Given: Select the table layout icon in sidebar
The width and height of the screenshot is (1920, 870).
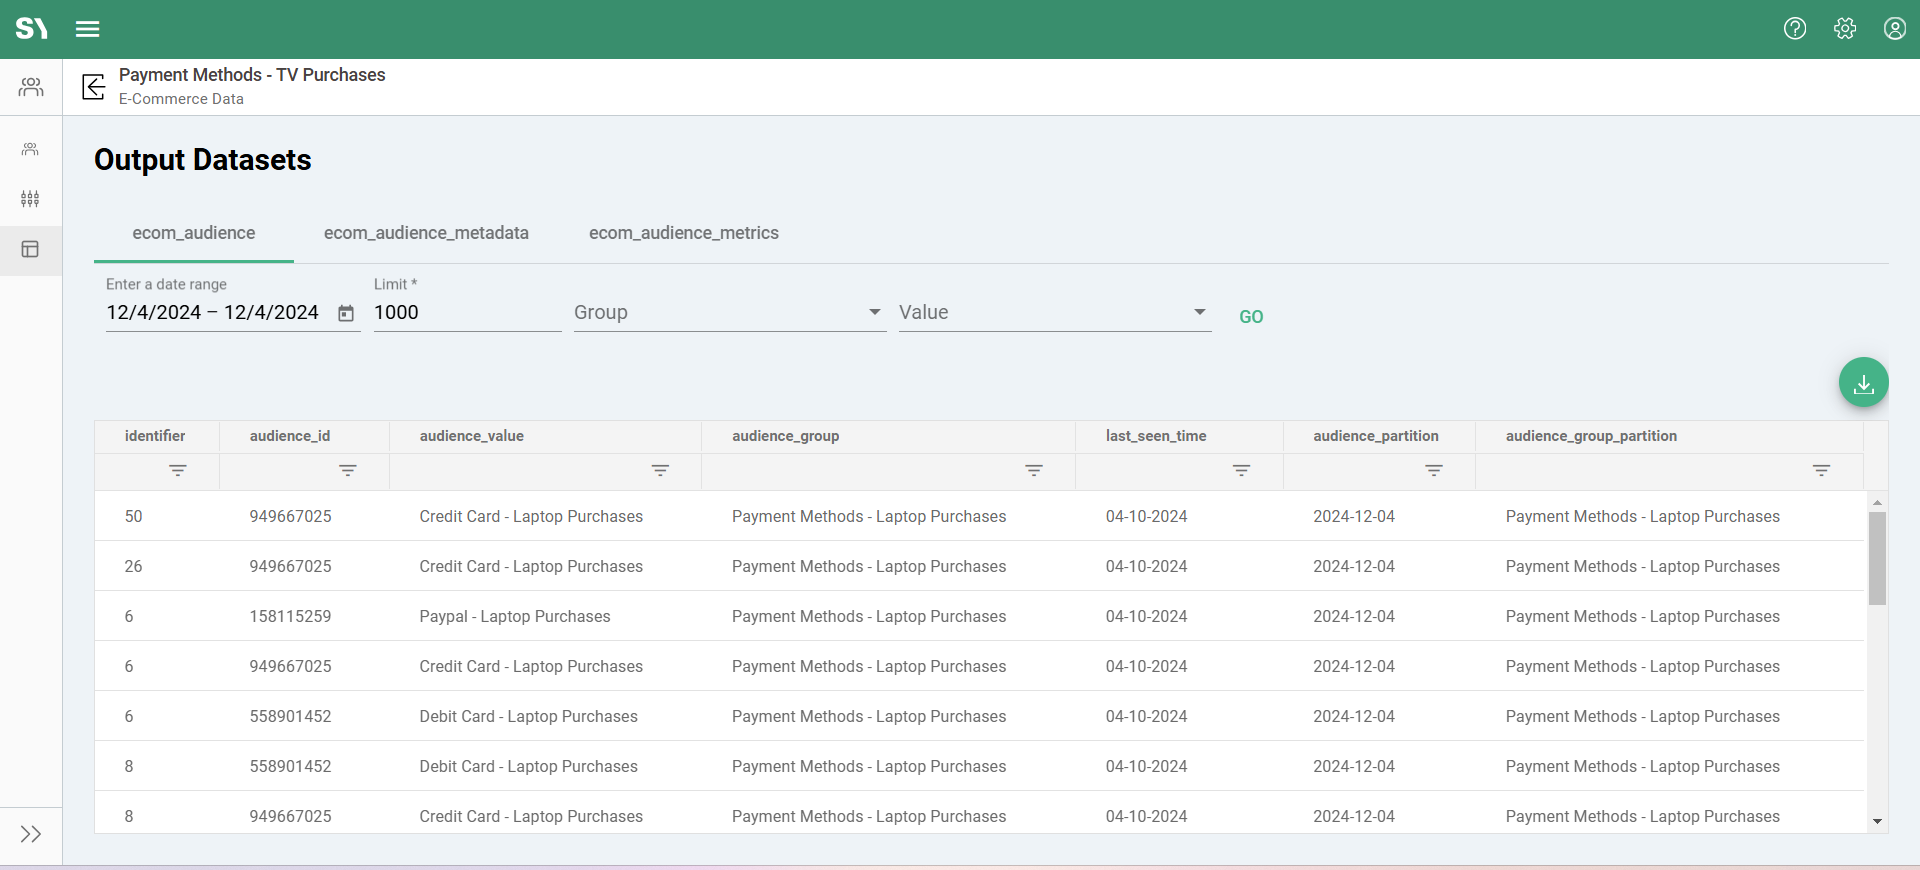Looking at the screenshot, I should point(30,249).
